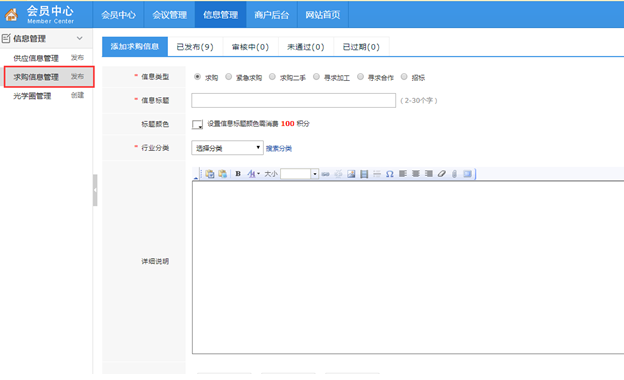Click the eraser remove-format icon
Image resolution: width=624 pixels, height=380 pixels.
pos(442,174)
